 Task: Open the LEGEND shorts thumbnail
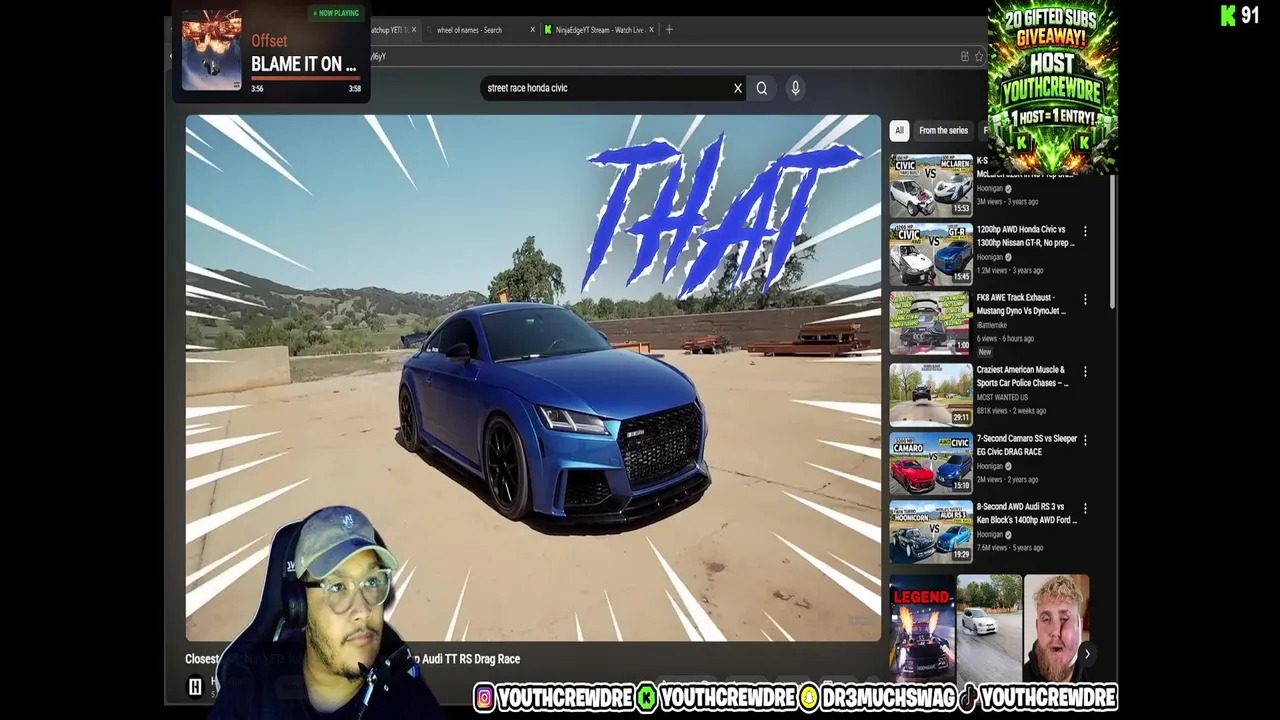[922, 628]
